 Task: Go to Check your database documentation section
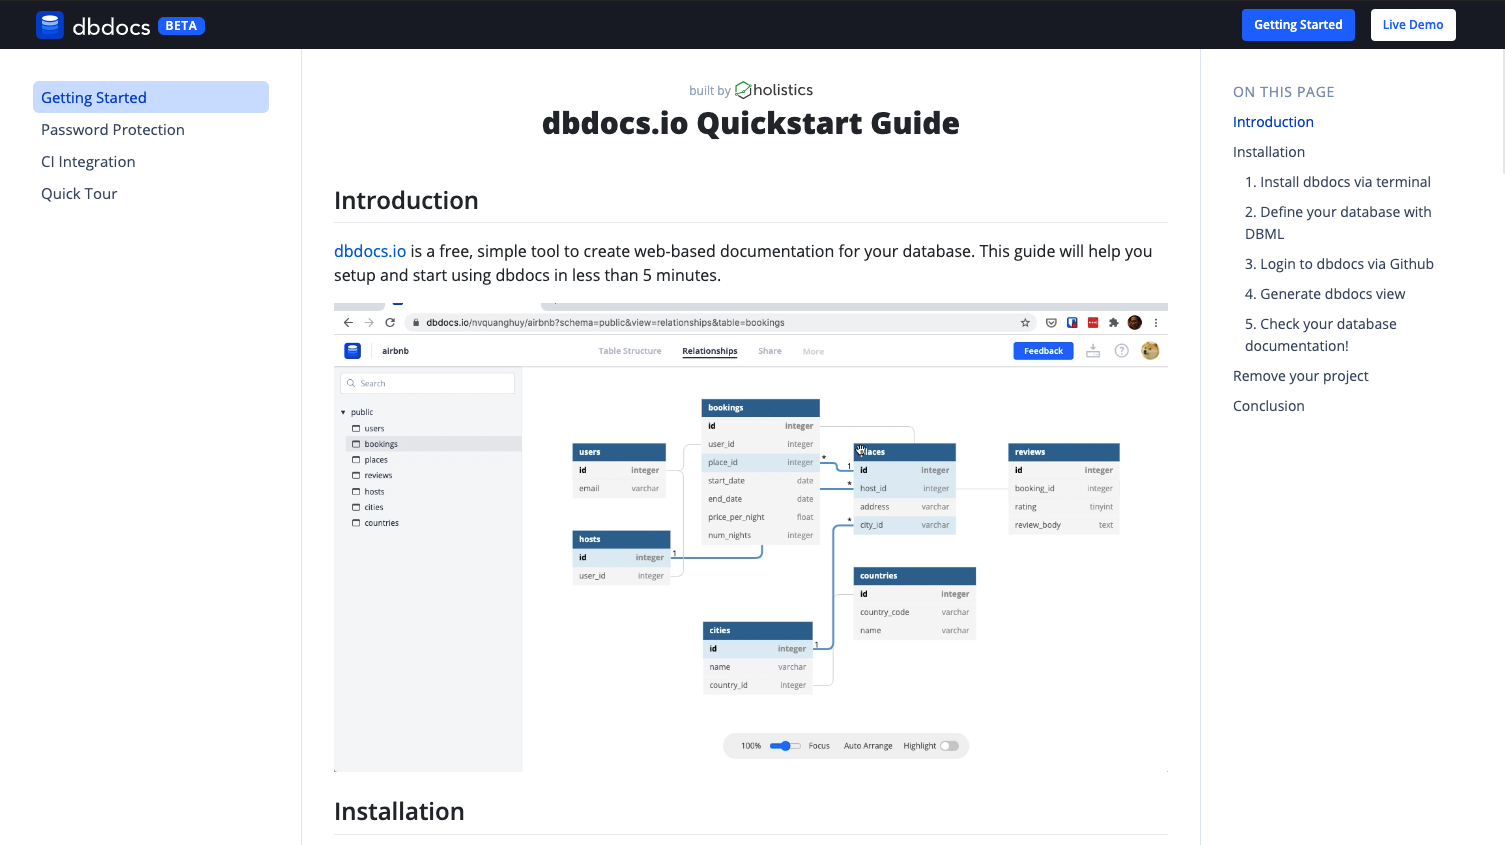[1321, 335]
